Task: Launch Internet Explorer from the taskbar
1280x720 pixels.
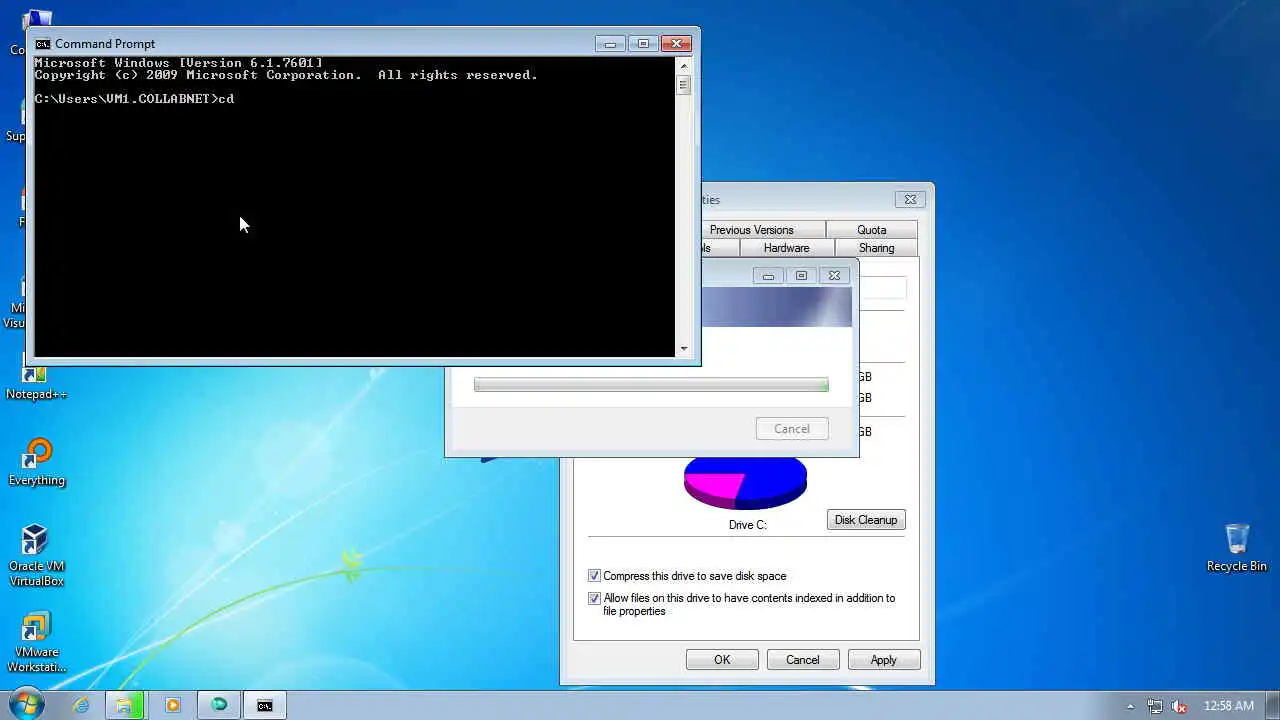Action: pos(81,705)
